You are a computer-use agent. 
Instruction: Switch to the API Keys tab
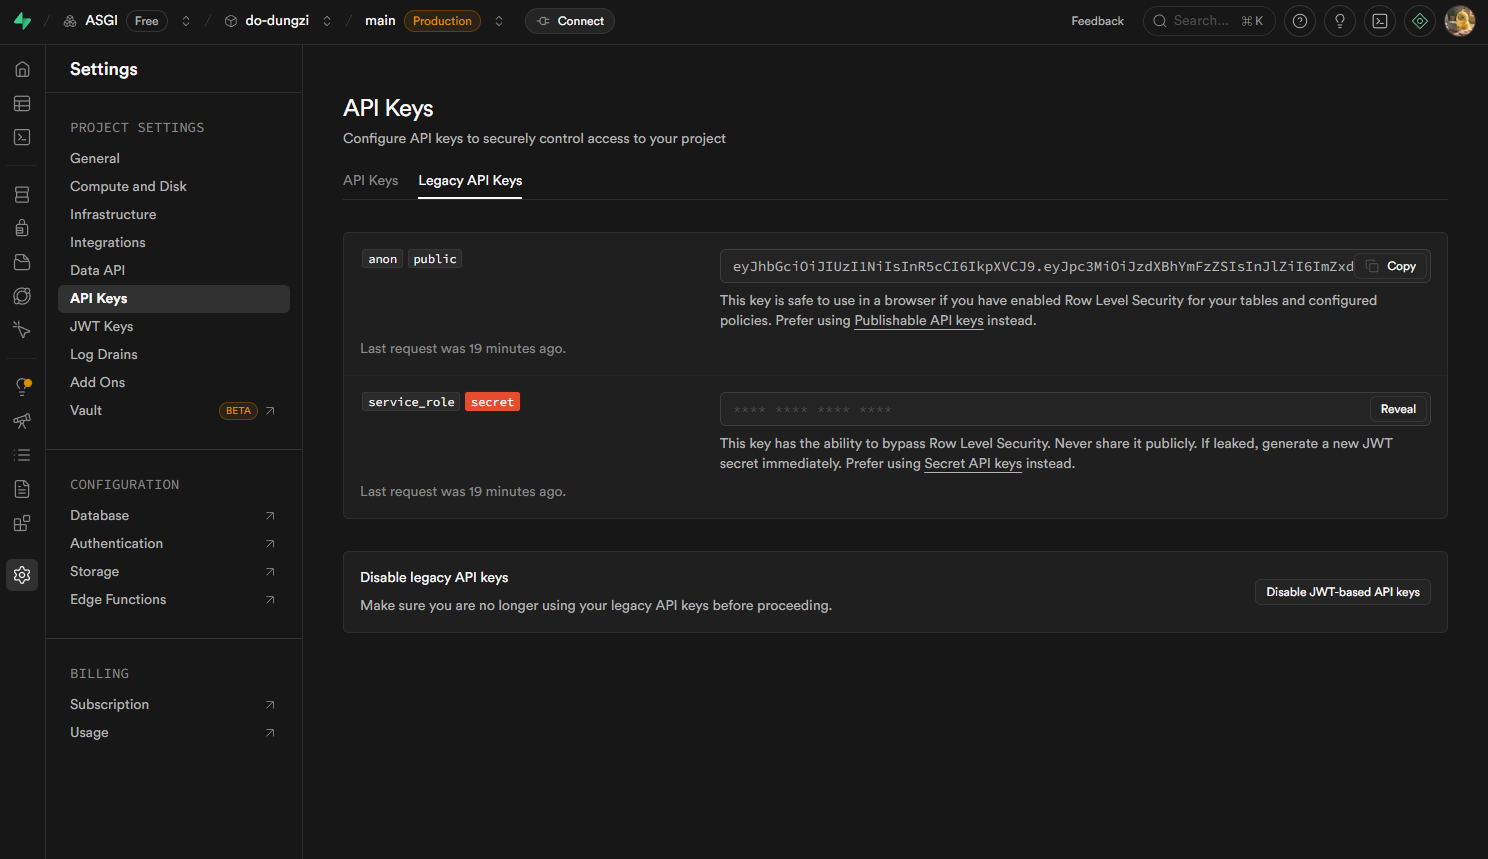coord(370,181)
